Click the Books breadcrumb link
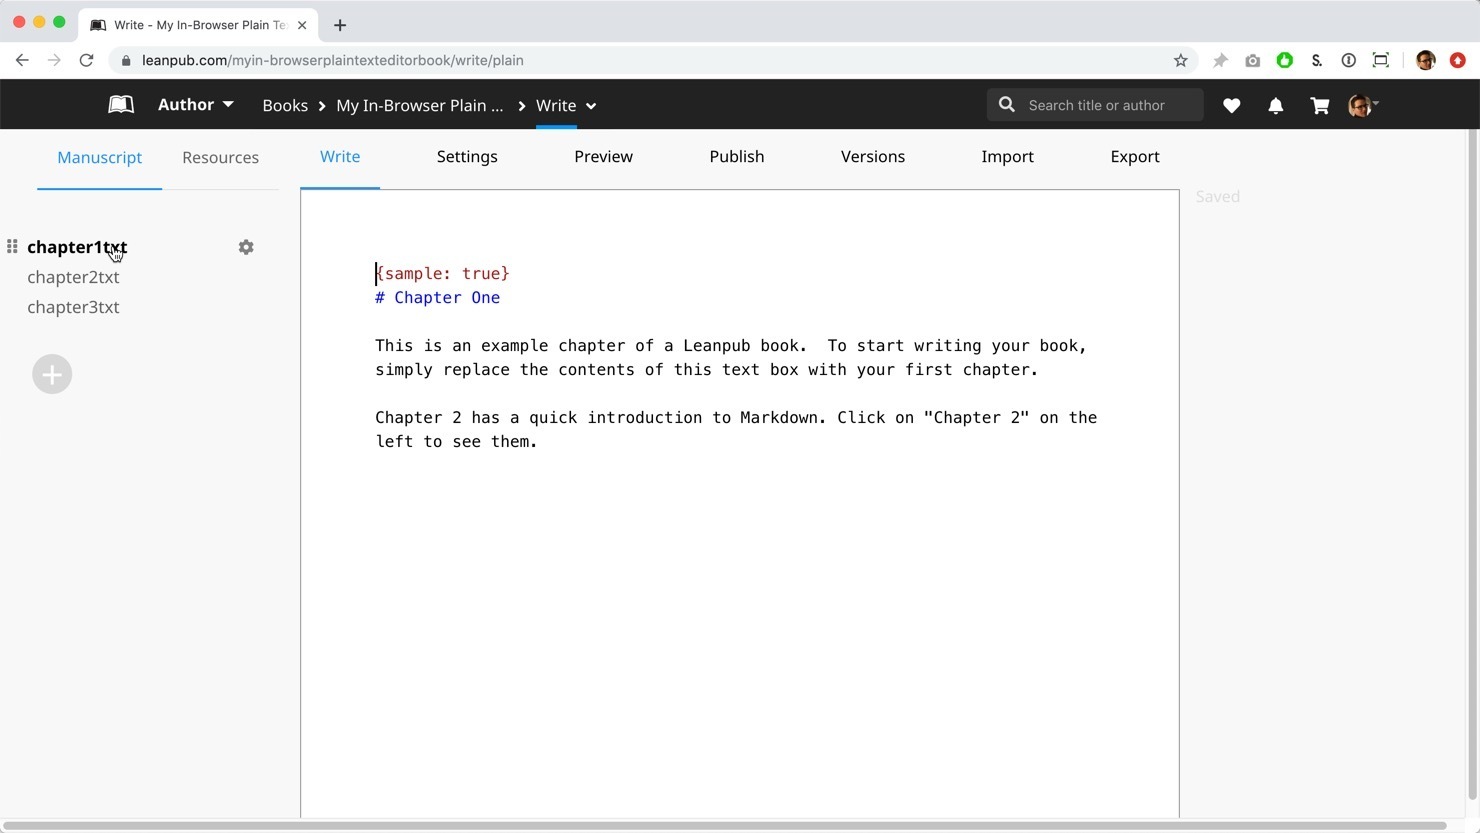Viewport: 1480px width, 833px height. click(285, 105)
